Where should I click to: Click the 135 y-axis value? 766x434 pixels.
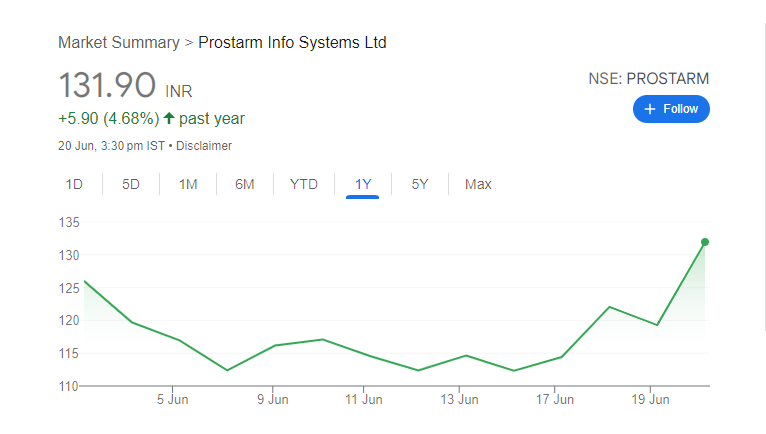point(69,222)
